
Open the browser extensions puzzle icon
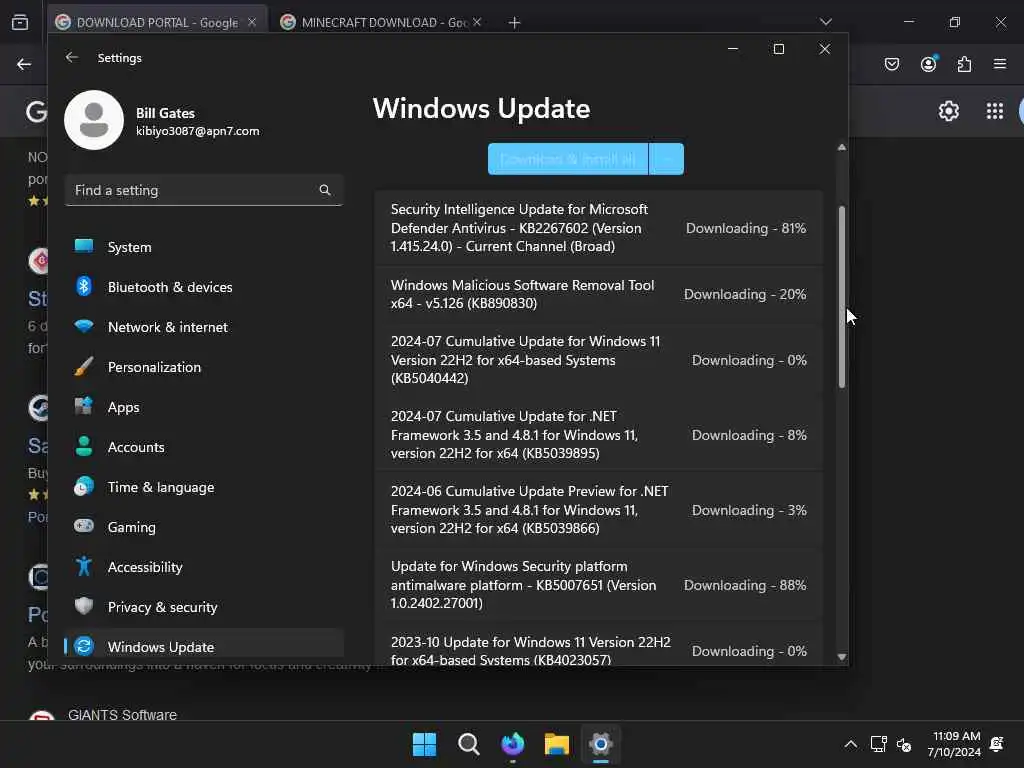[x=965, y=64]
